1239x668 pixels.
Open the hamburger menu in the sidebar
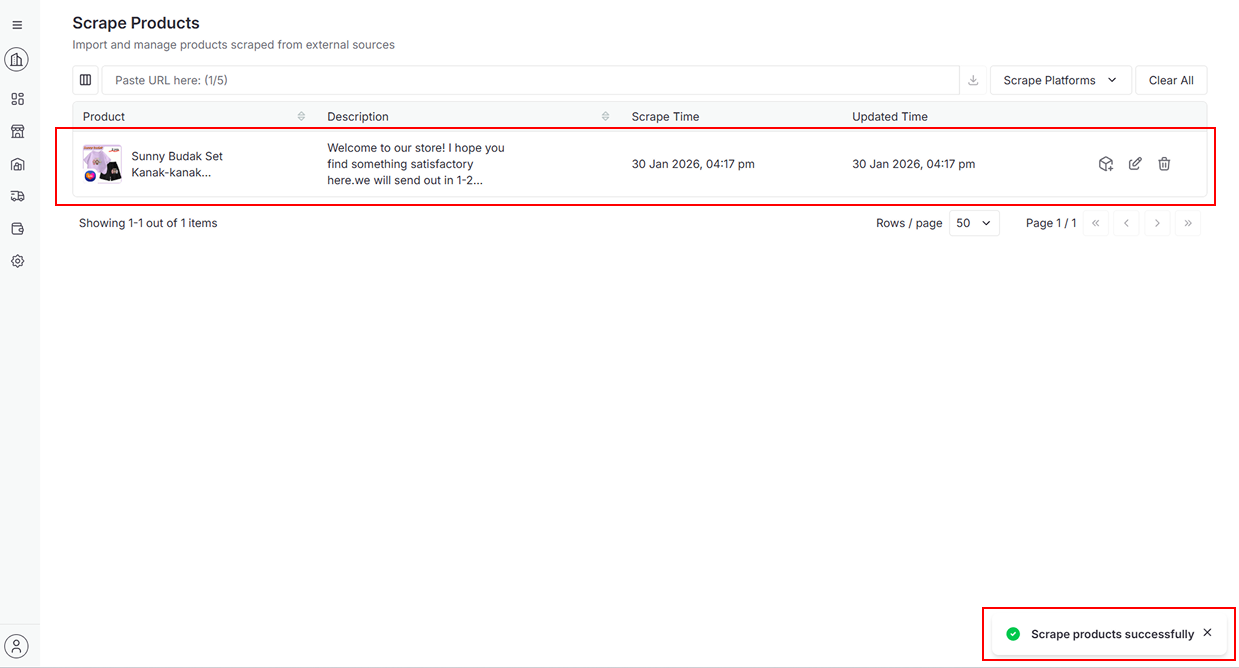17,25
